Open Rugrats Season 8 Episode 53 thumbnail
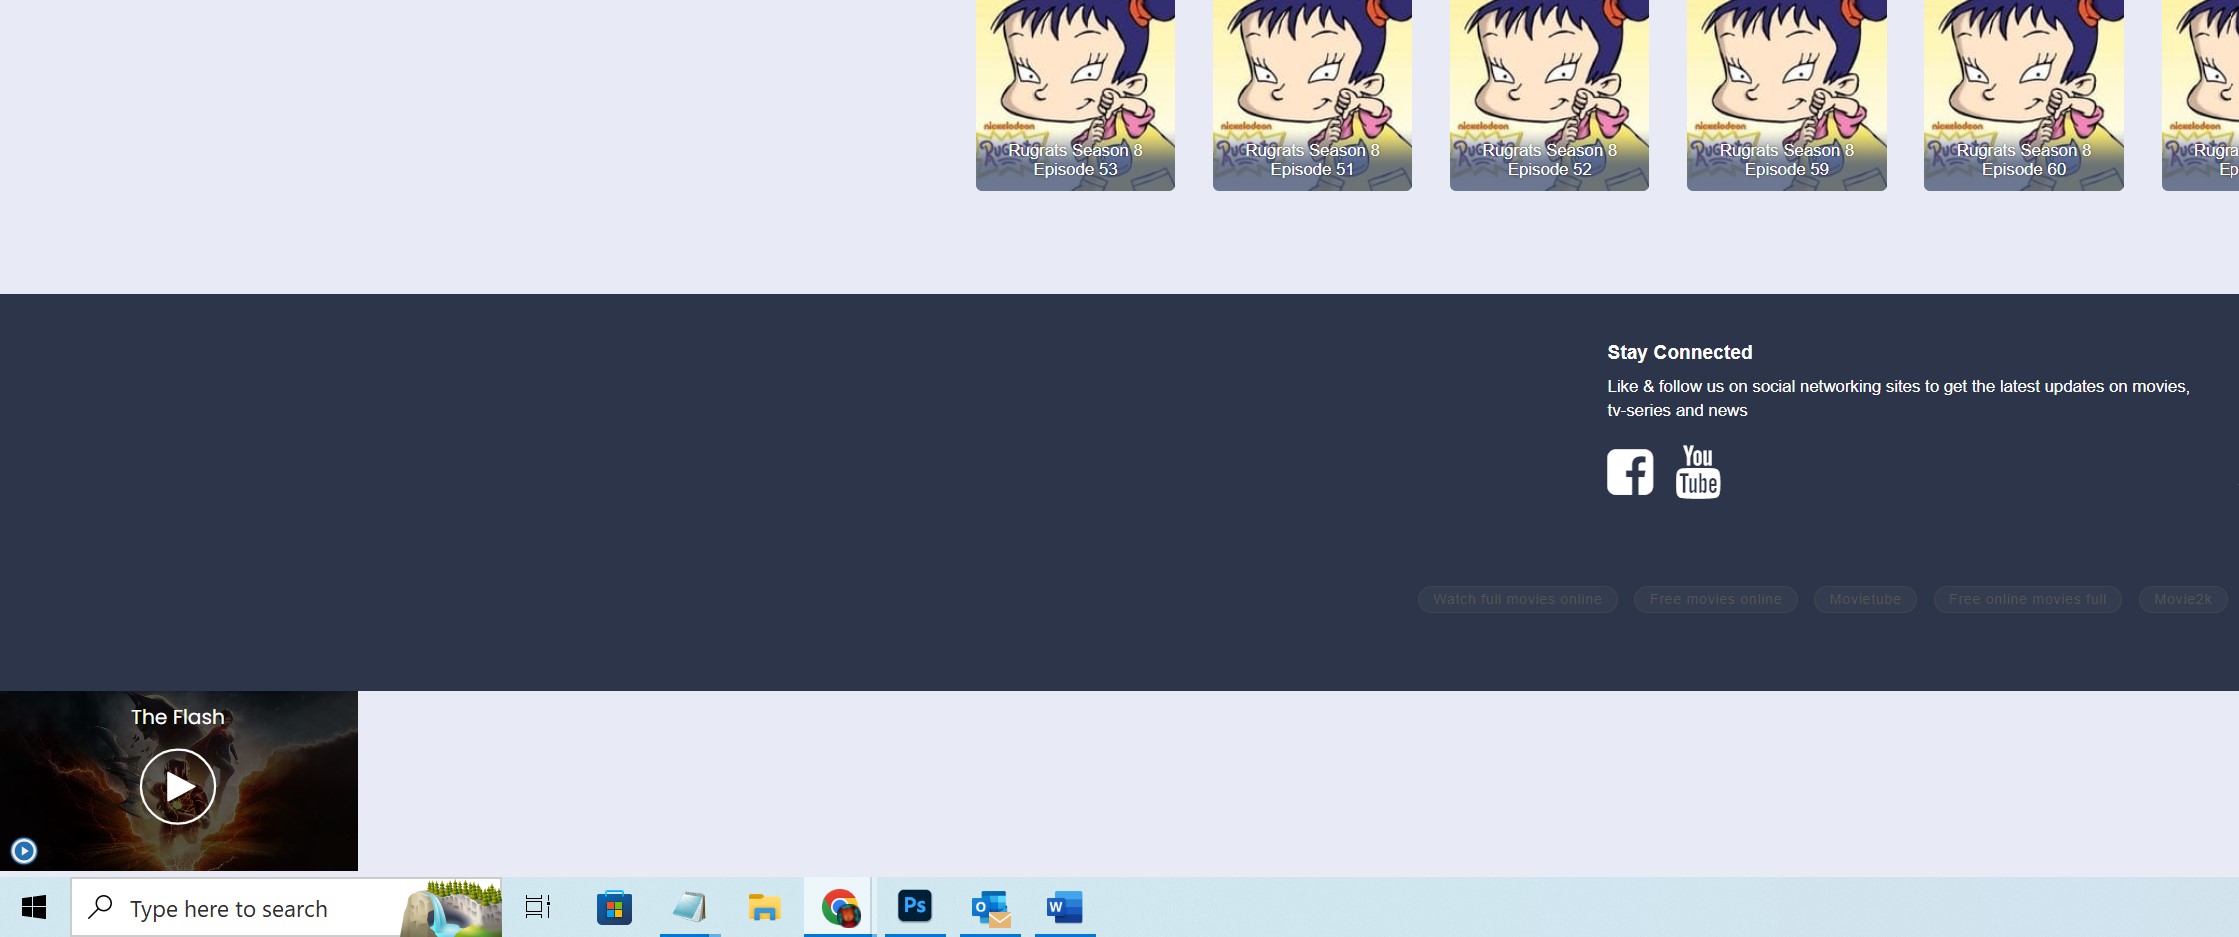The width and height of the screenshot is (2239, 937). [x=1075, y=95]
